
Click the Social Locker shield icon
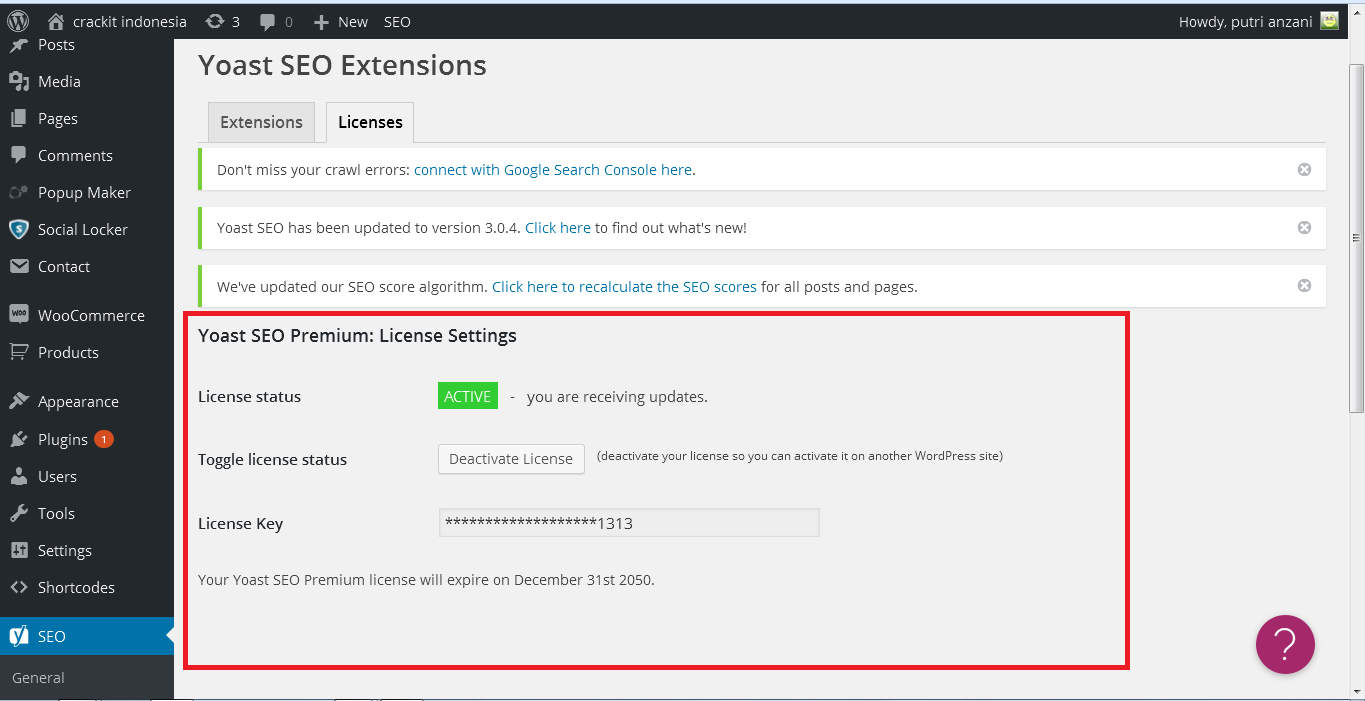[18, 230]
